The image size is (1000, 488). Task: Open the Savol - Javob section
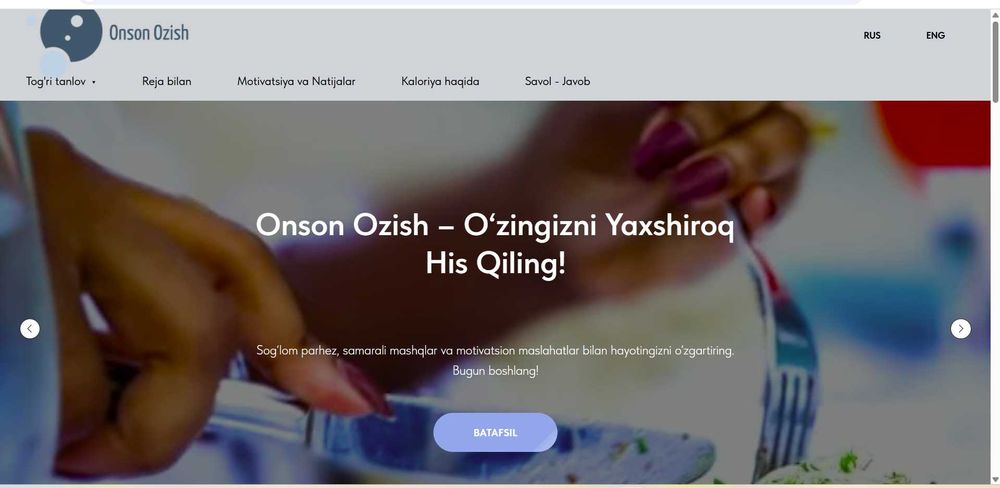557,82
